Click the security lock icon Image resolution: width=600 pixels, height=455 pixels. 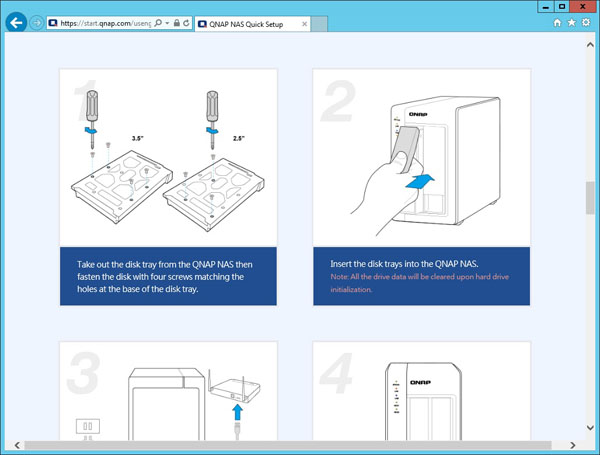(x=176, y=23)
